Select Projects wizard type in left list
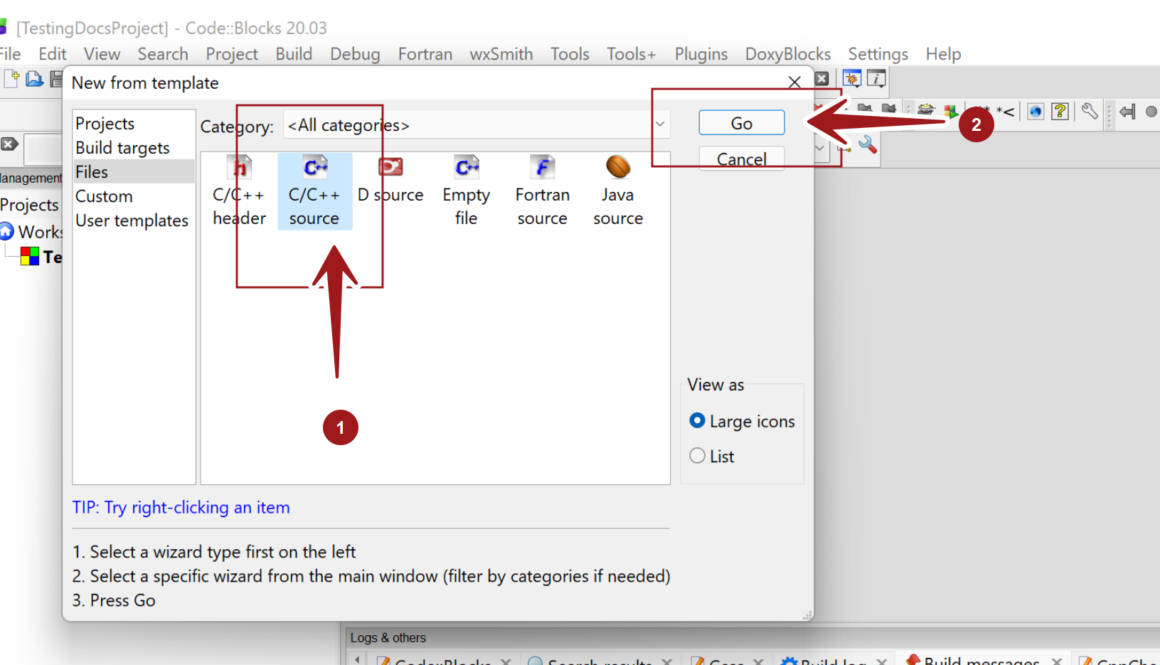 105,124
